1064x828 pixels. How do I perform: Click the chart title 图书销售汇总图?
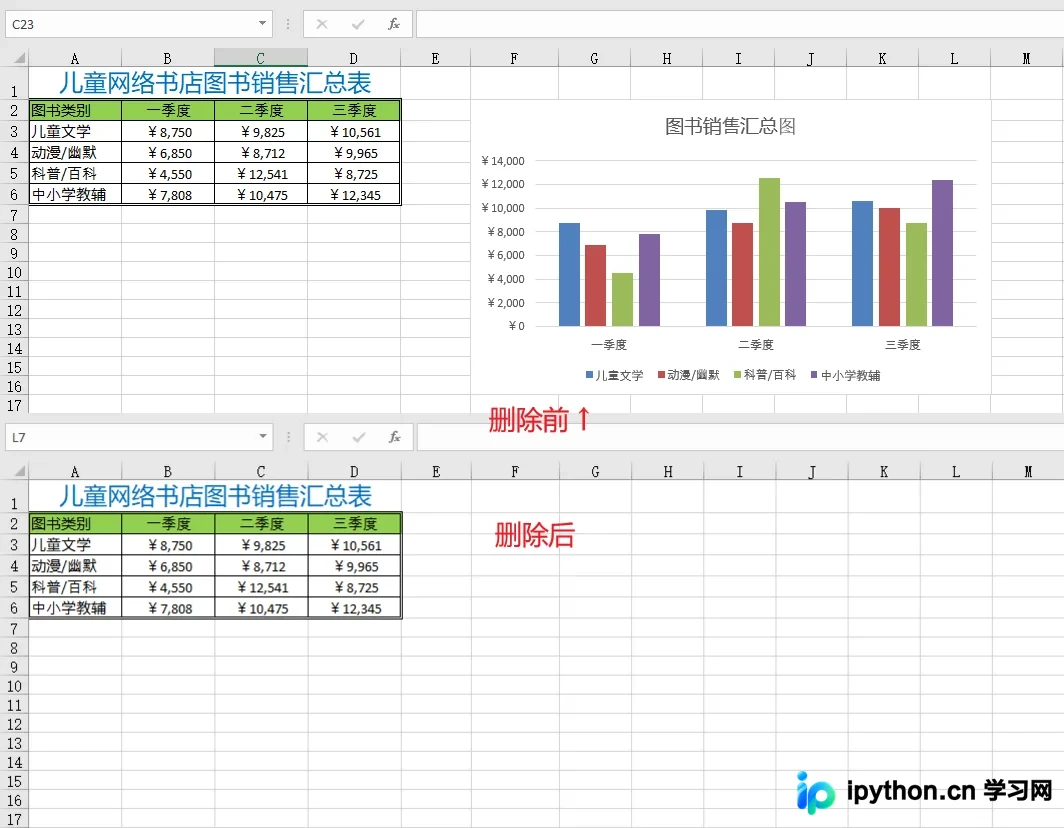(x=730, y=126)
